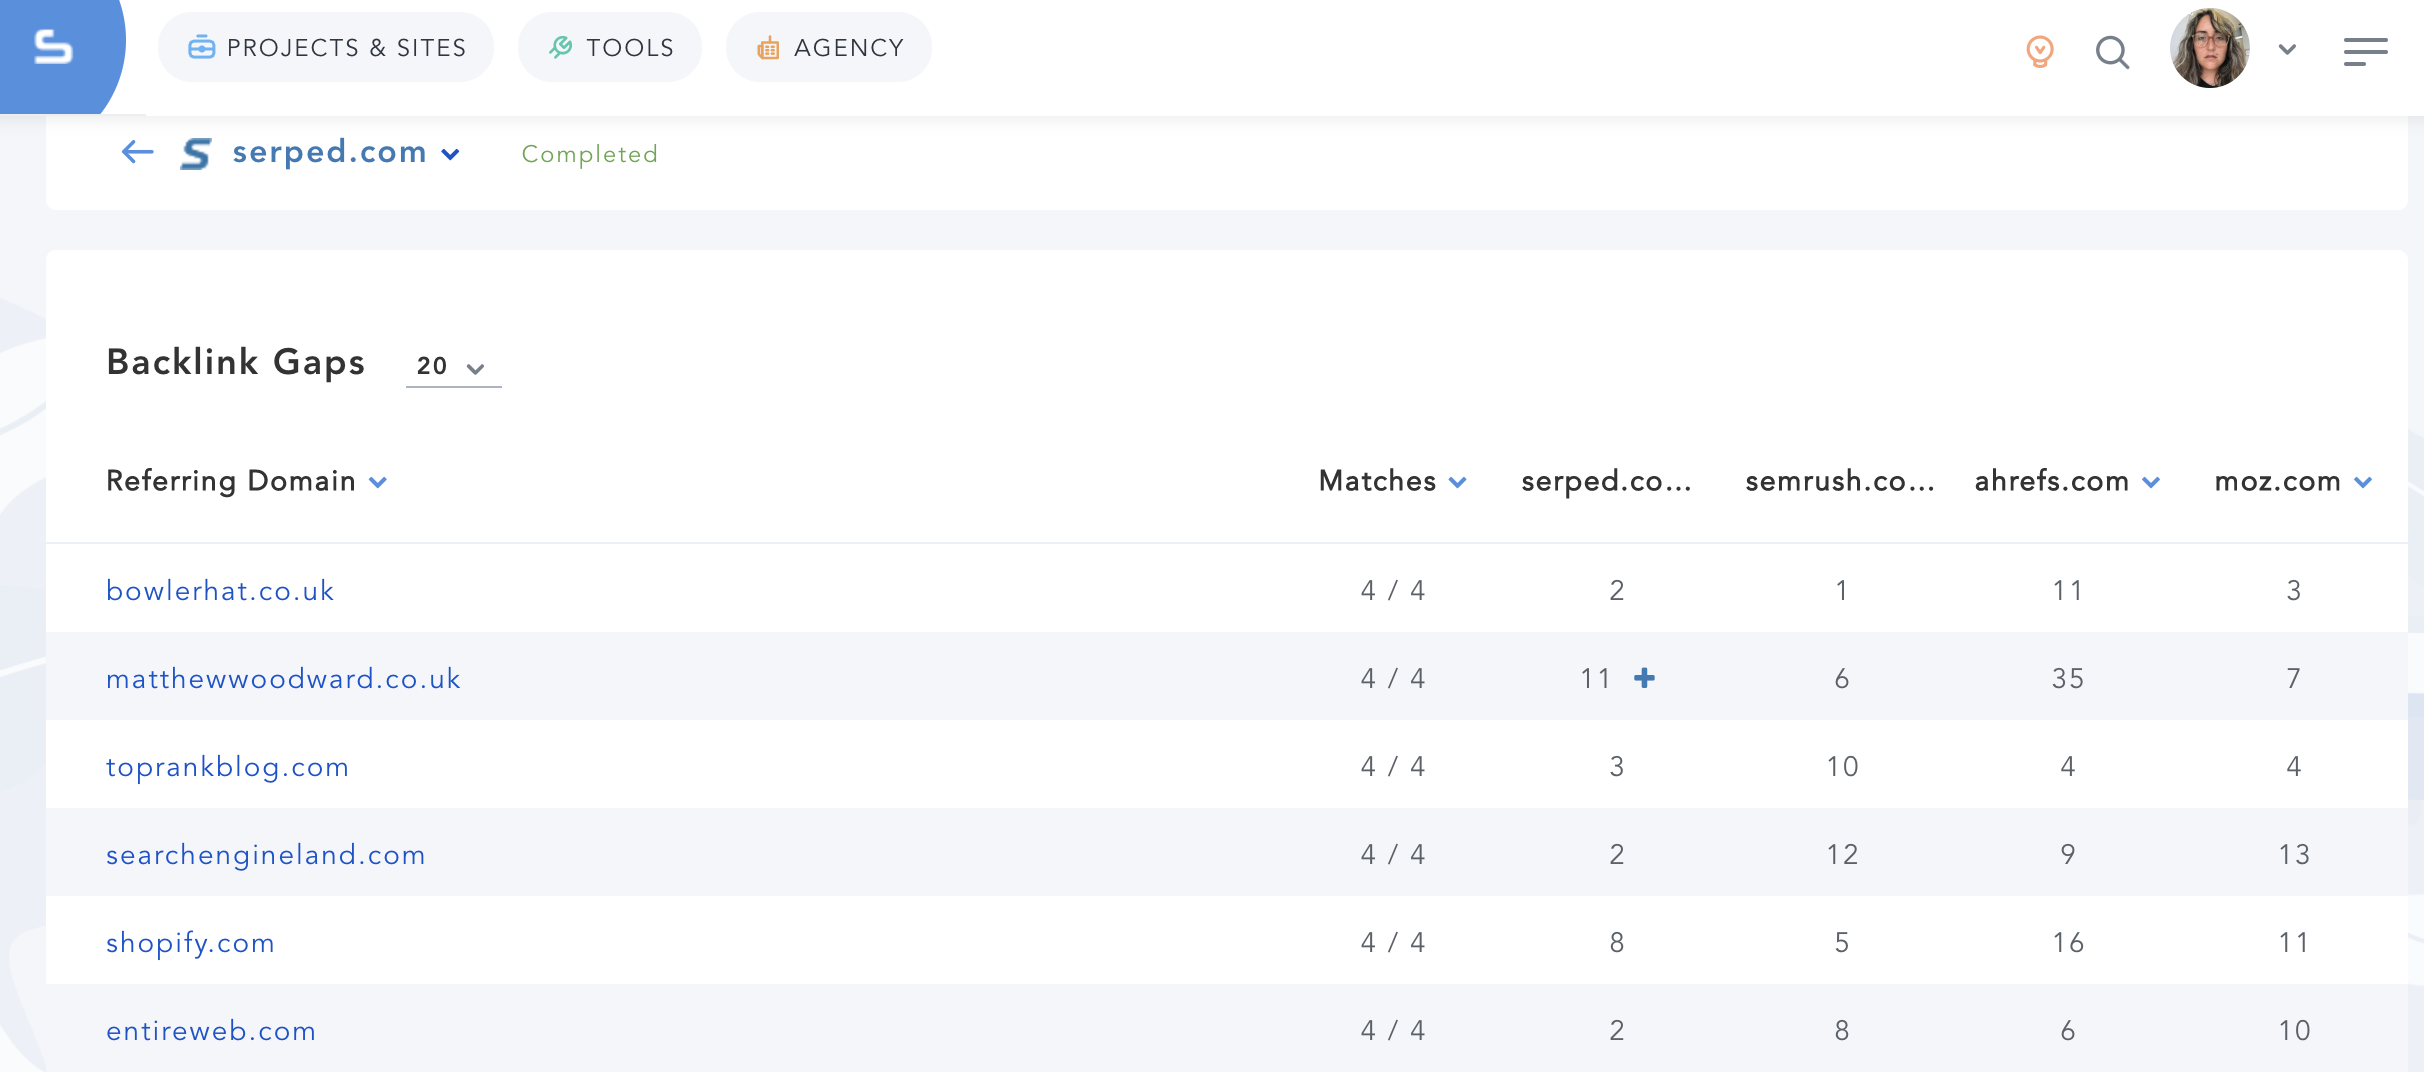The height and width of the screenshot is (1072, 2424).
Task: Sort by moz.com column
Action: pos(2293,481)
